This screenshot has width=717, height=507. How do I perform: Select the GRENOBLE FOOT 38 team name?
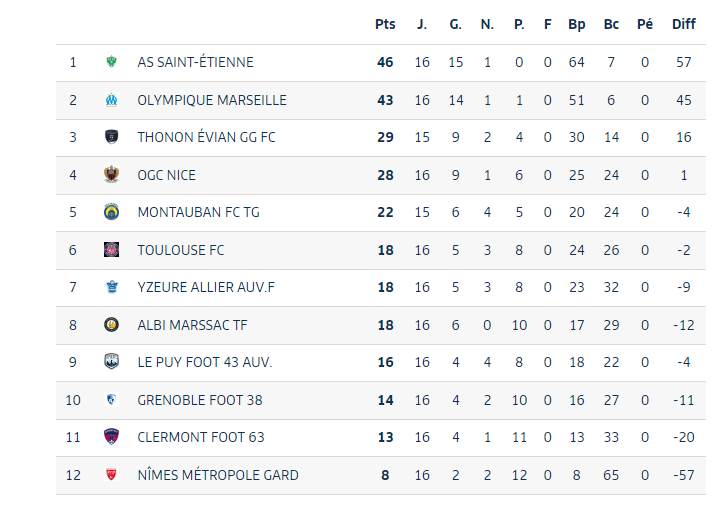(200, 400)
